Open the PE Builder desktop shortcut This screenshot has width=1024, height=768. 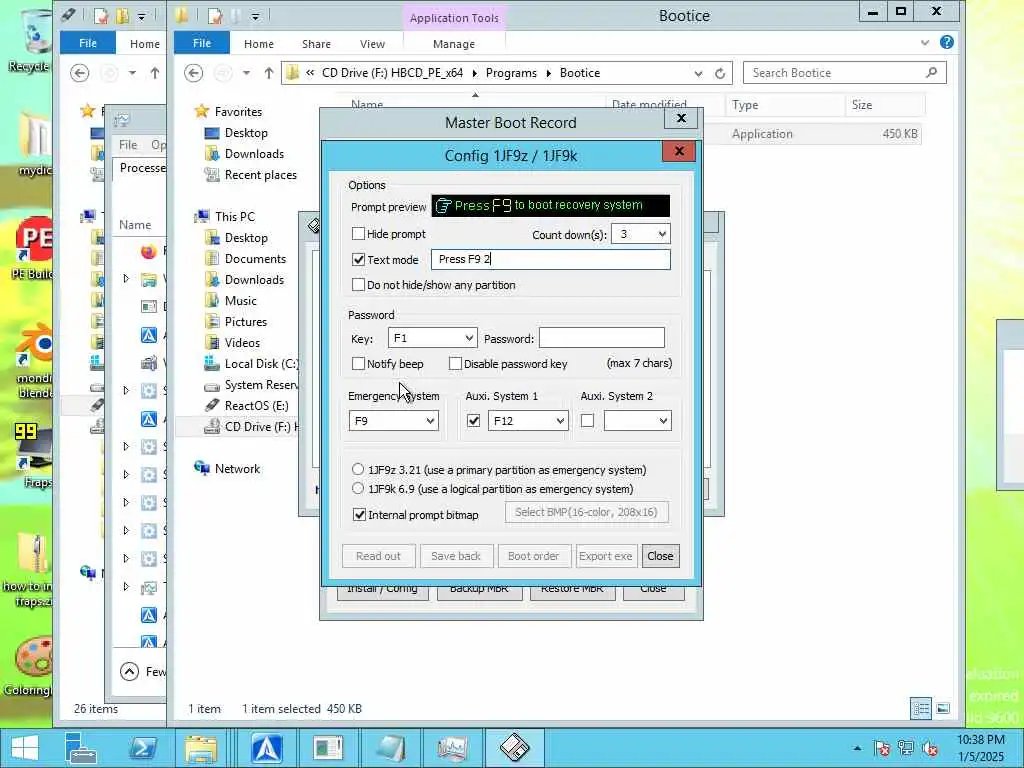point(31,249)
